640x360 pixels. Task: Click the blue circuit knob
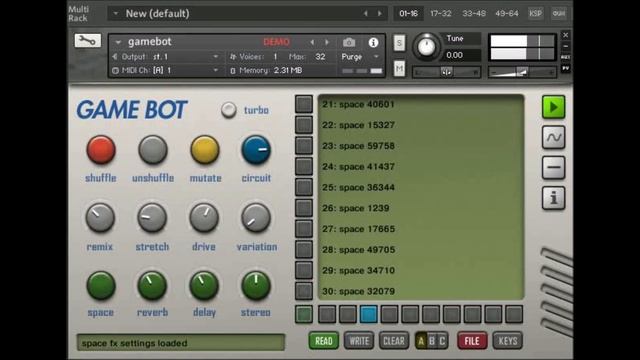256,150
